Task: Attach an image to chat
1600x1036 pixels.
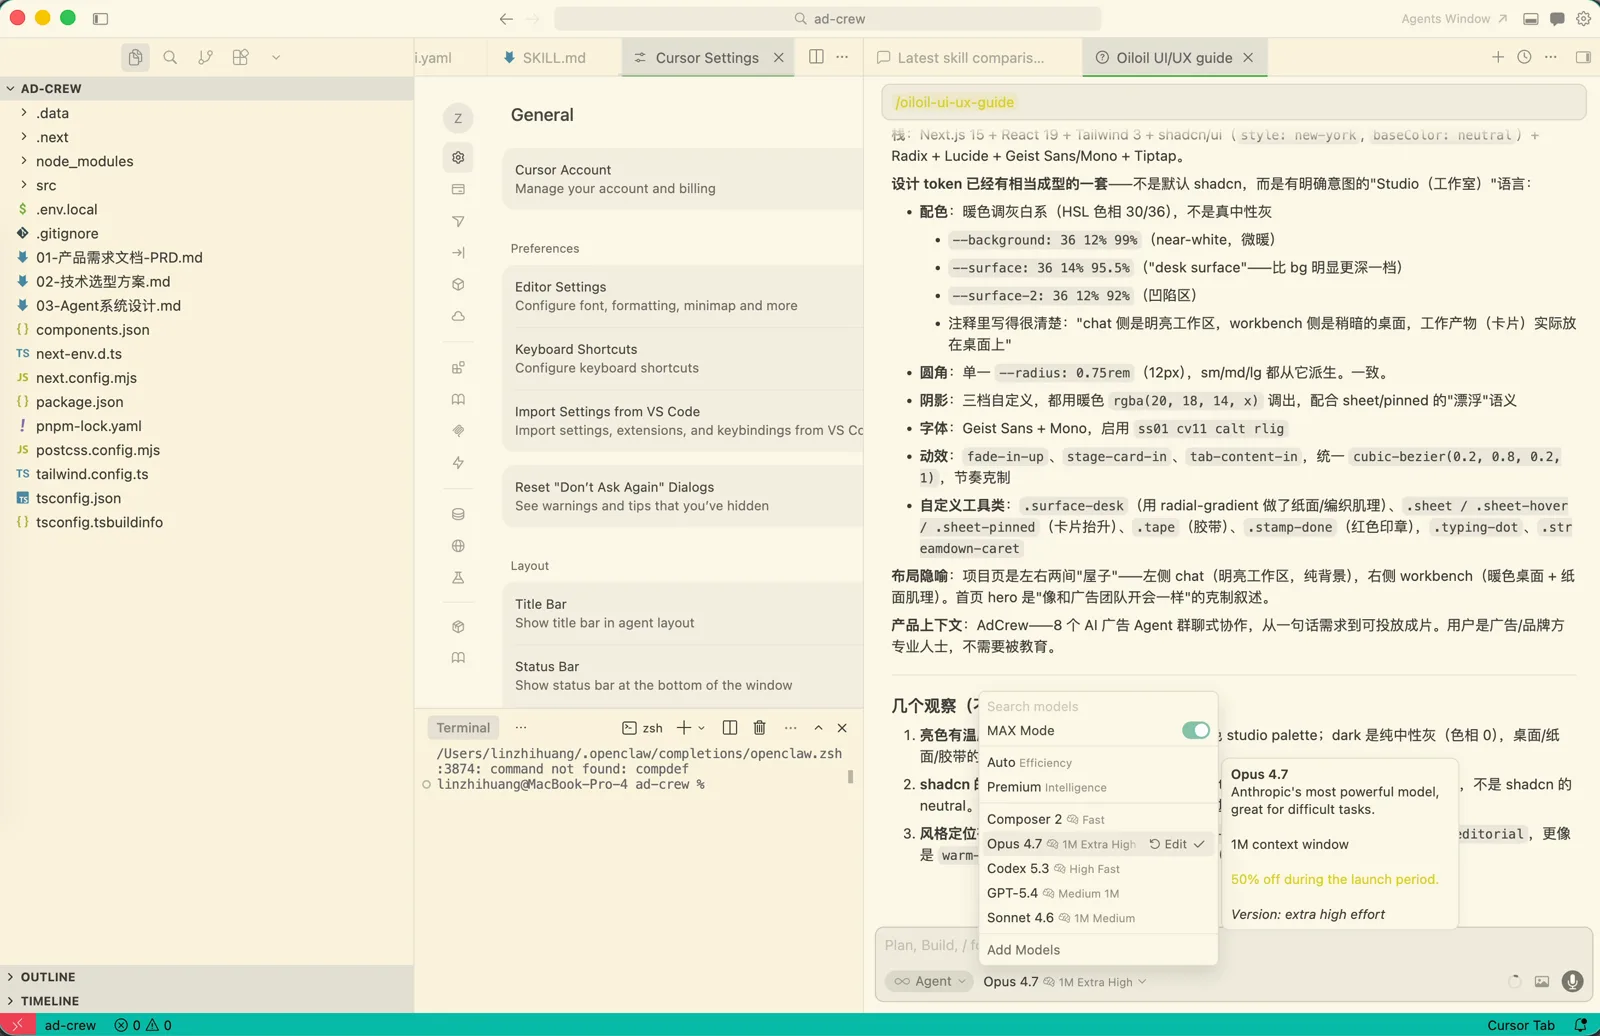Action: [x=1542, y=981]
